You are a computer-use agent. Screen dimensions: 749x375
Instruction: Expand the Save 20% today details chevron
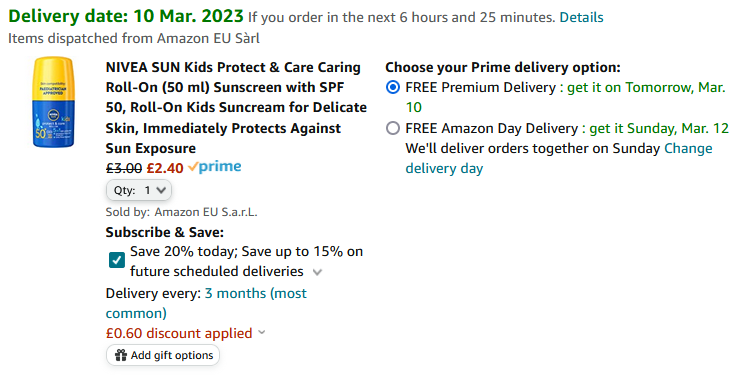317,272
